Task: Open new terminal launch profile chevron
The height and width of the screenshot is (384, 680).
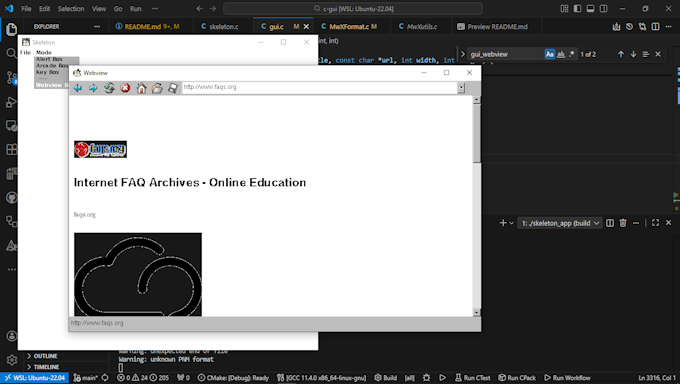Action: [x=512, y=223]
